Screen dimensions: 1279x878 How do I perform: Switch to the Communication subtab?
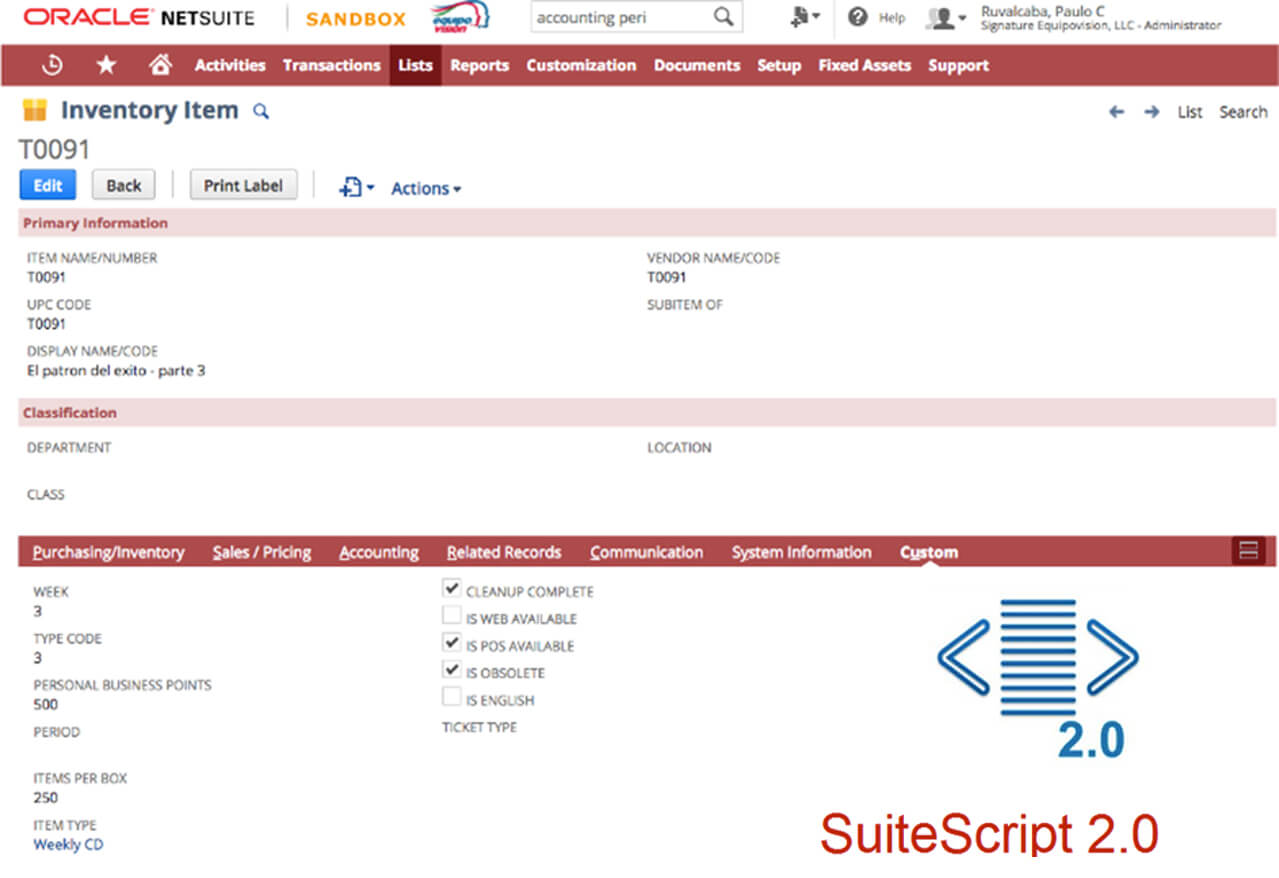pos(647,552)
